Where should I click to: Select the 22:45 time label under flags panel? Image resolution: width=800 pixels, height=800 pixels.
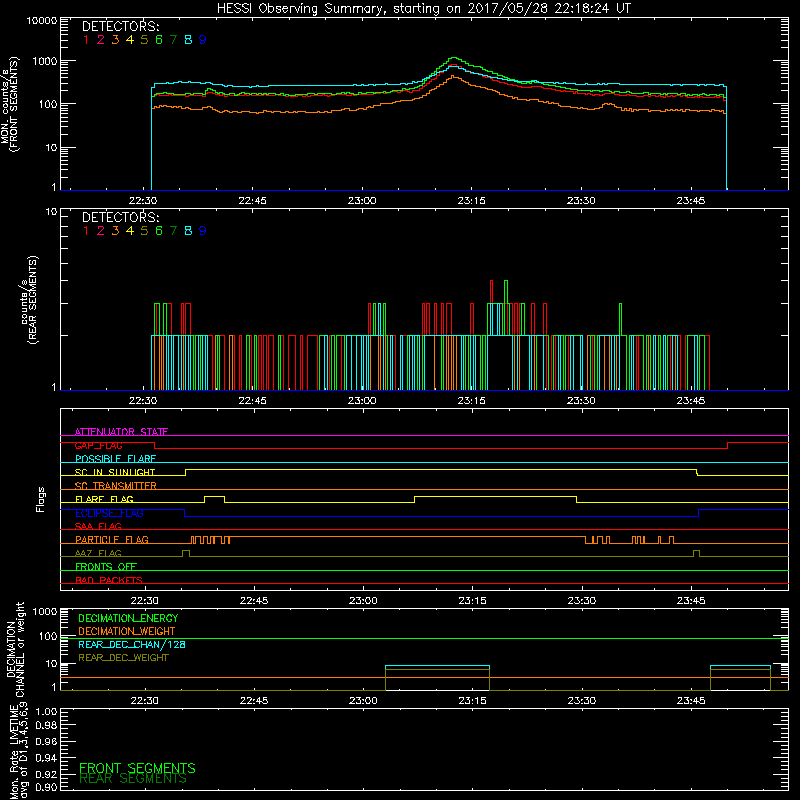point(254,601)
